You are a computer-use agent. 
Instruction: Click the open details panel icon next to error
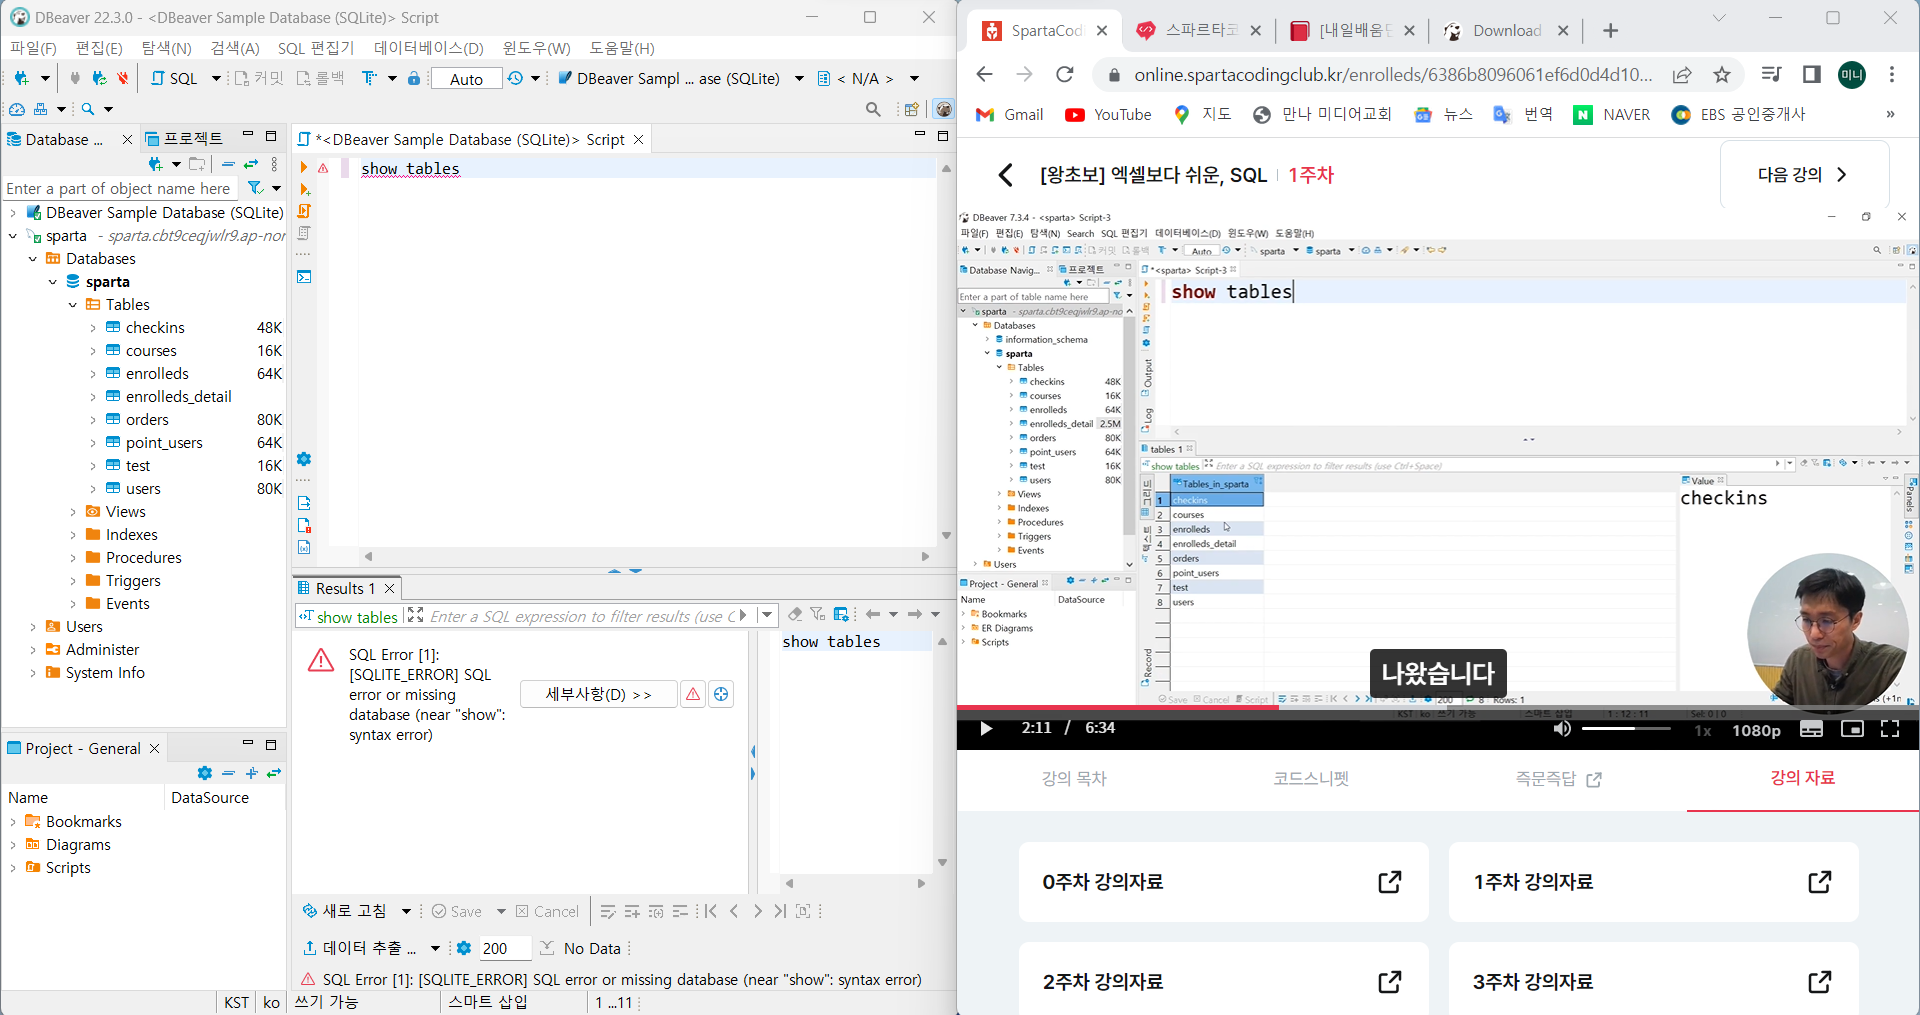[x=721, y=694]
